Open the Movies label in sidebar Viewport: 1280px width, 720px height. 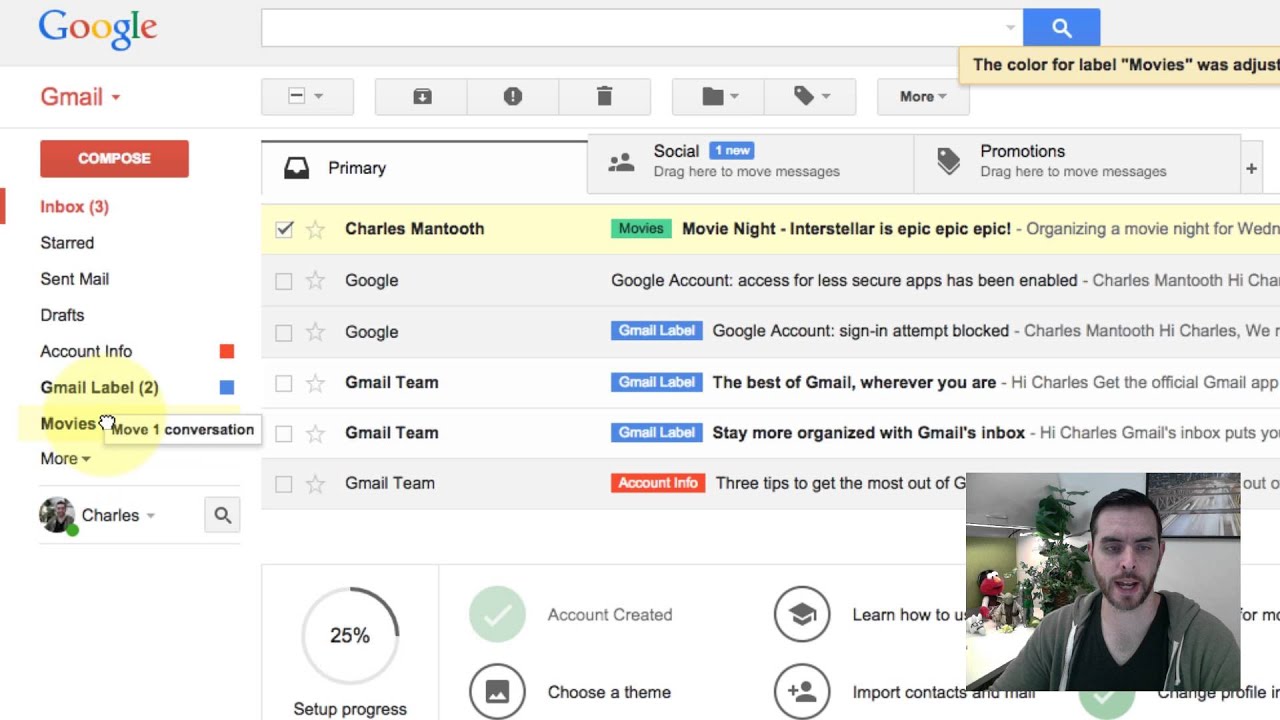coord(67,423)
